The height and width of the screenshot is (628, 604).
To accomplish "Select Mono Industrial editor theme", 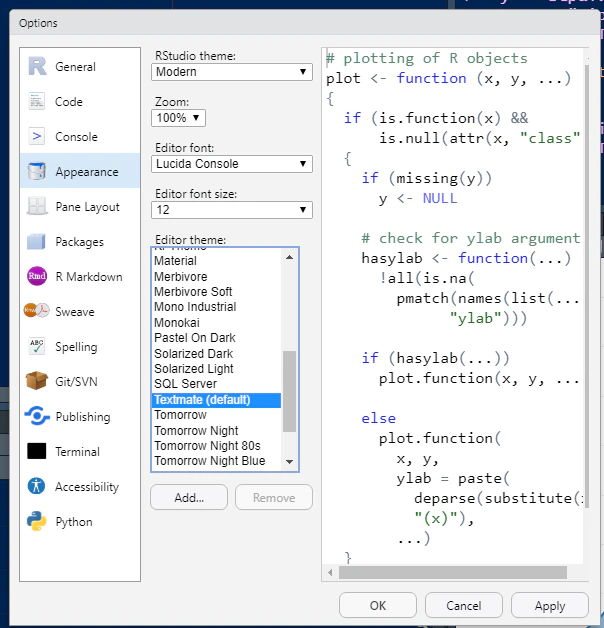I will [x=217, y=307].
